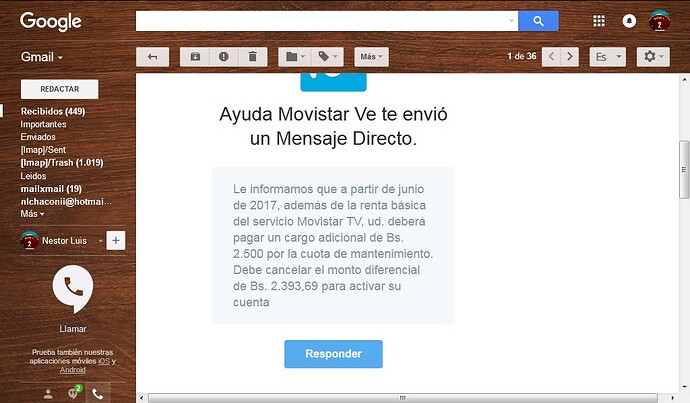This screenshot has height=403, width=690.
Task: Open the mailxmail (19) label
Action: pos(51,189)
